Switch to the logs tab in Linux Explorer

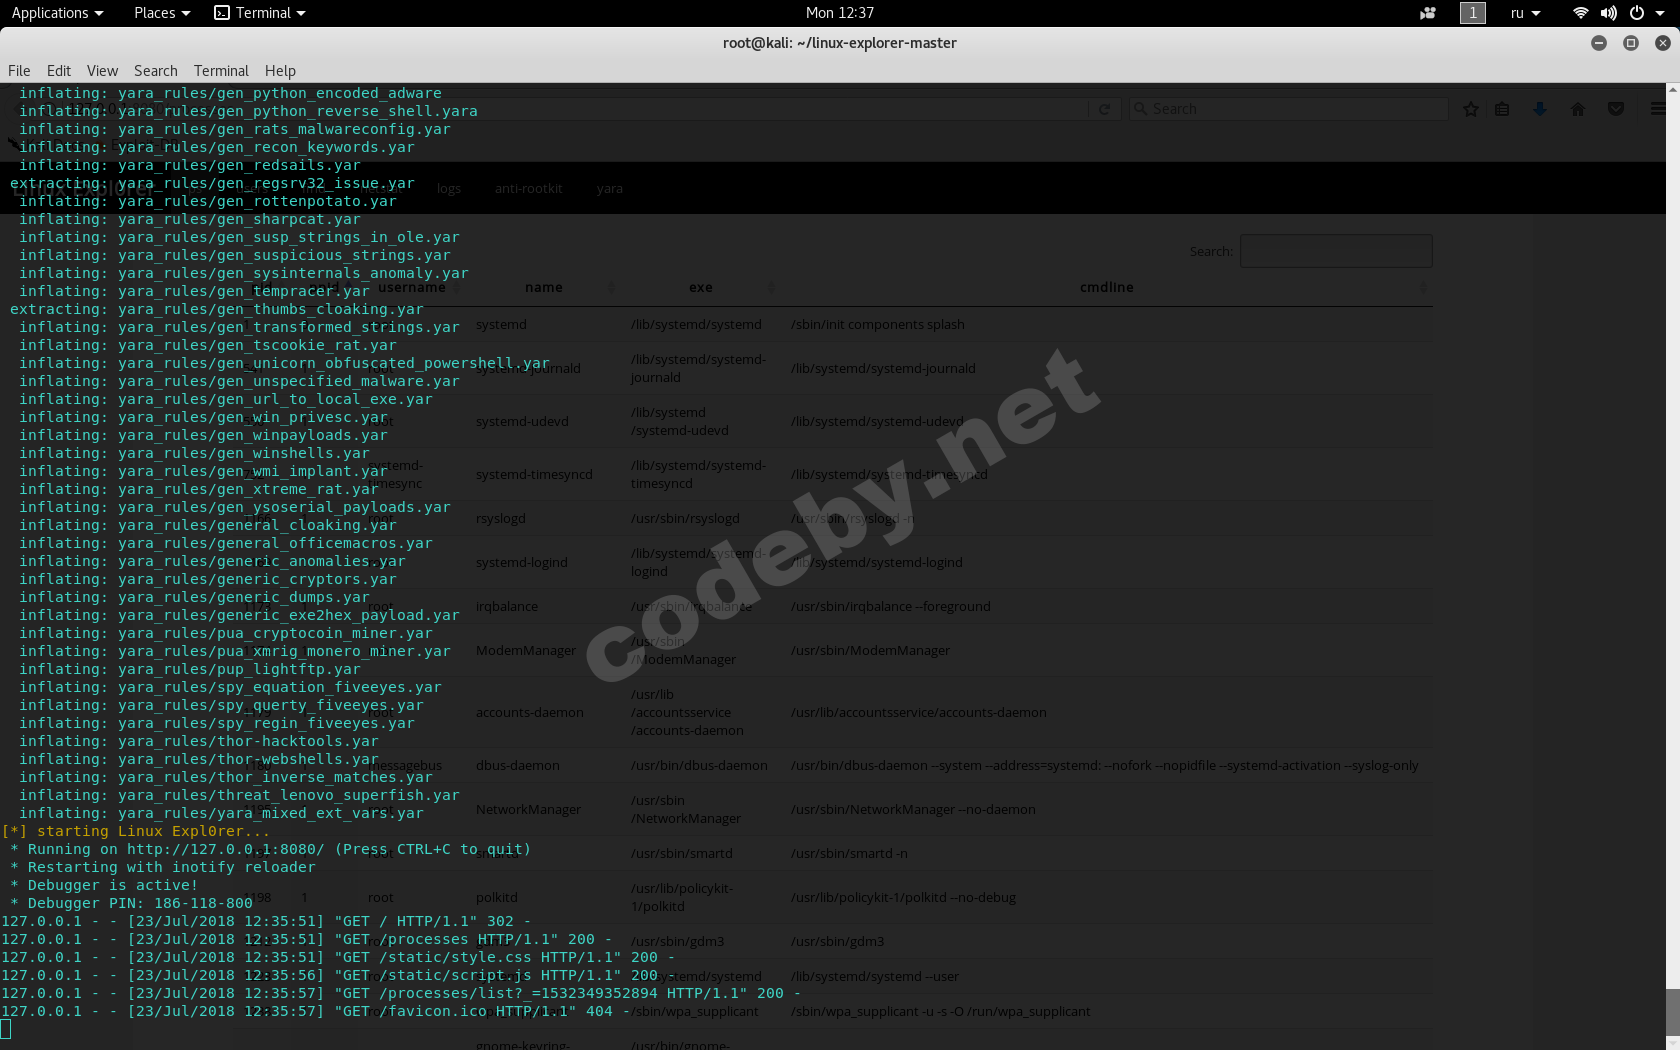click(449, 189)
